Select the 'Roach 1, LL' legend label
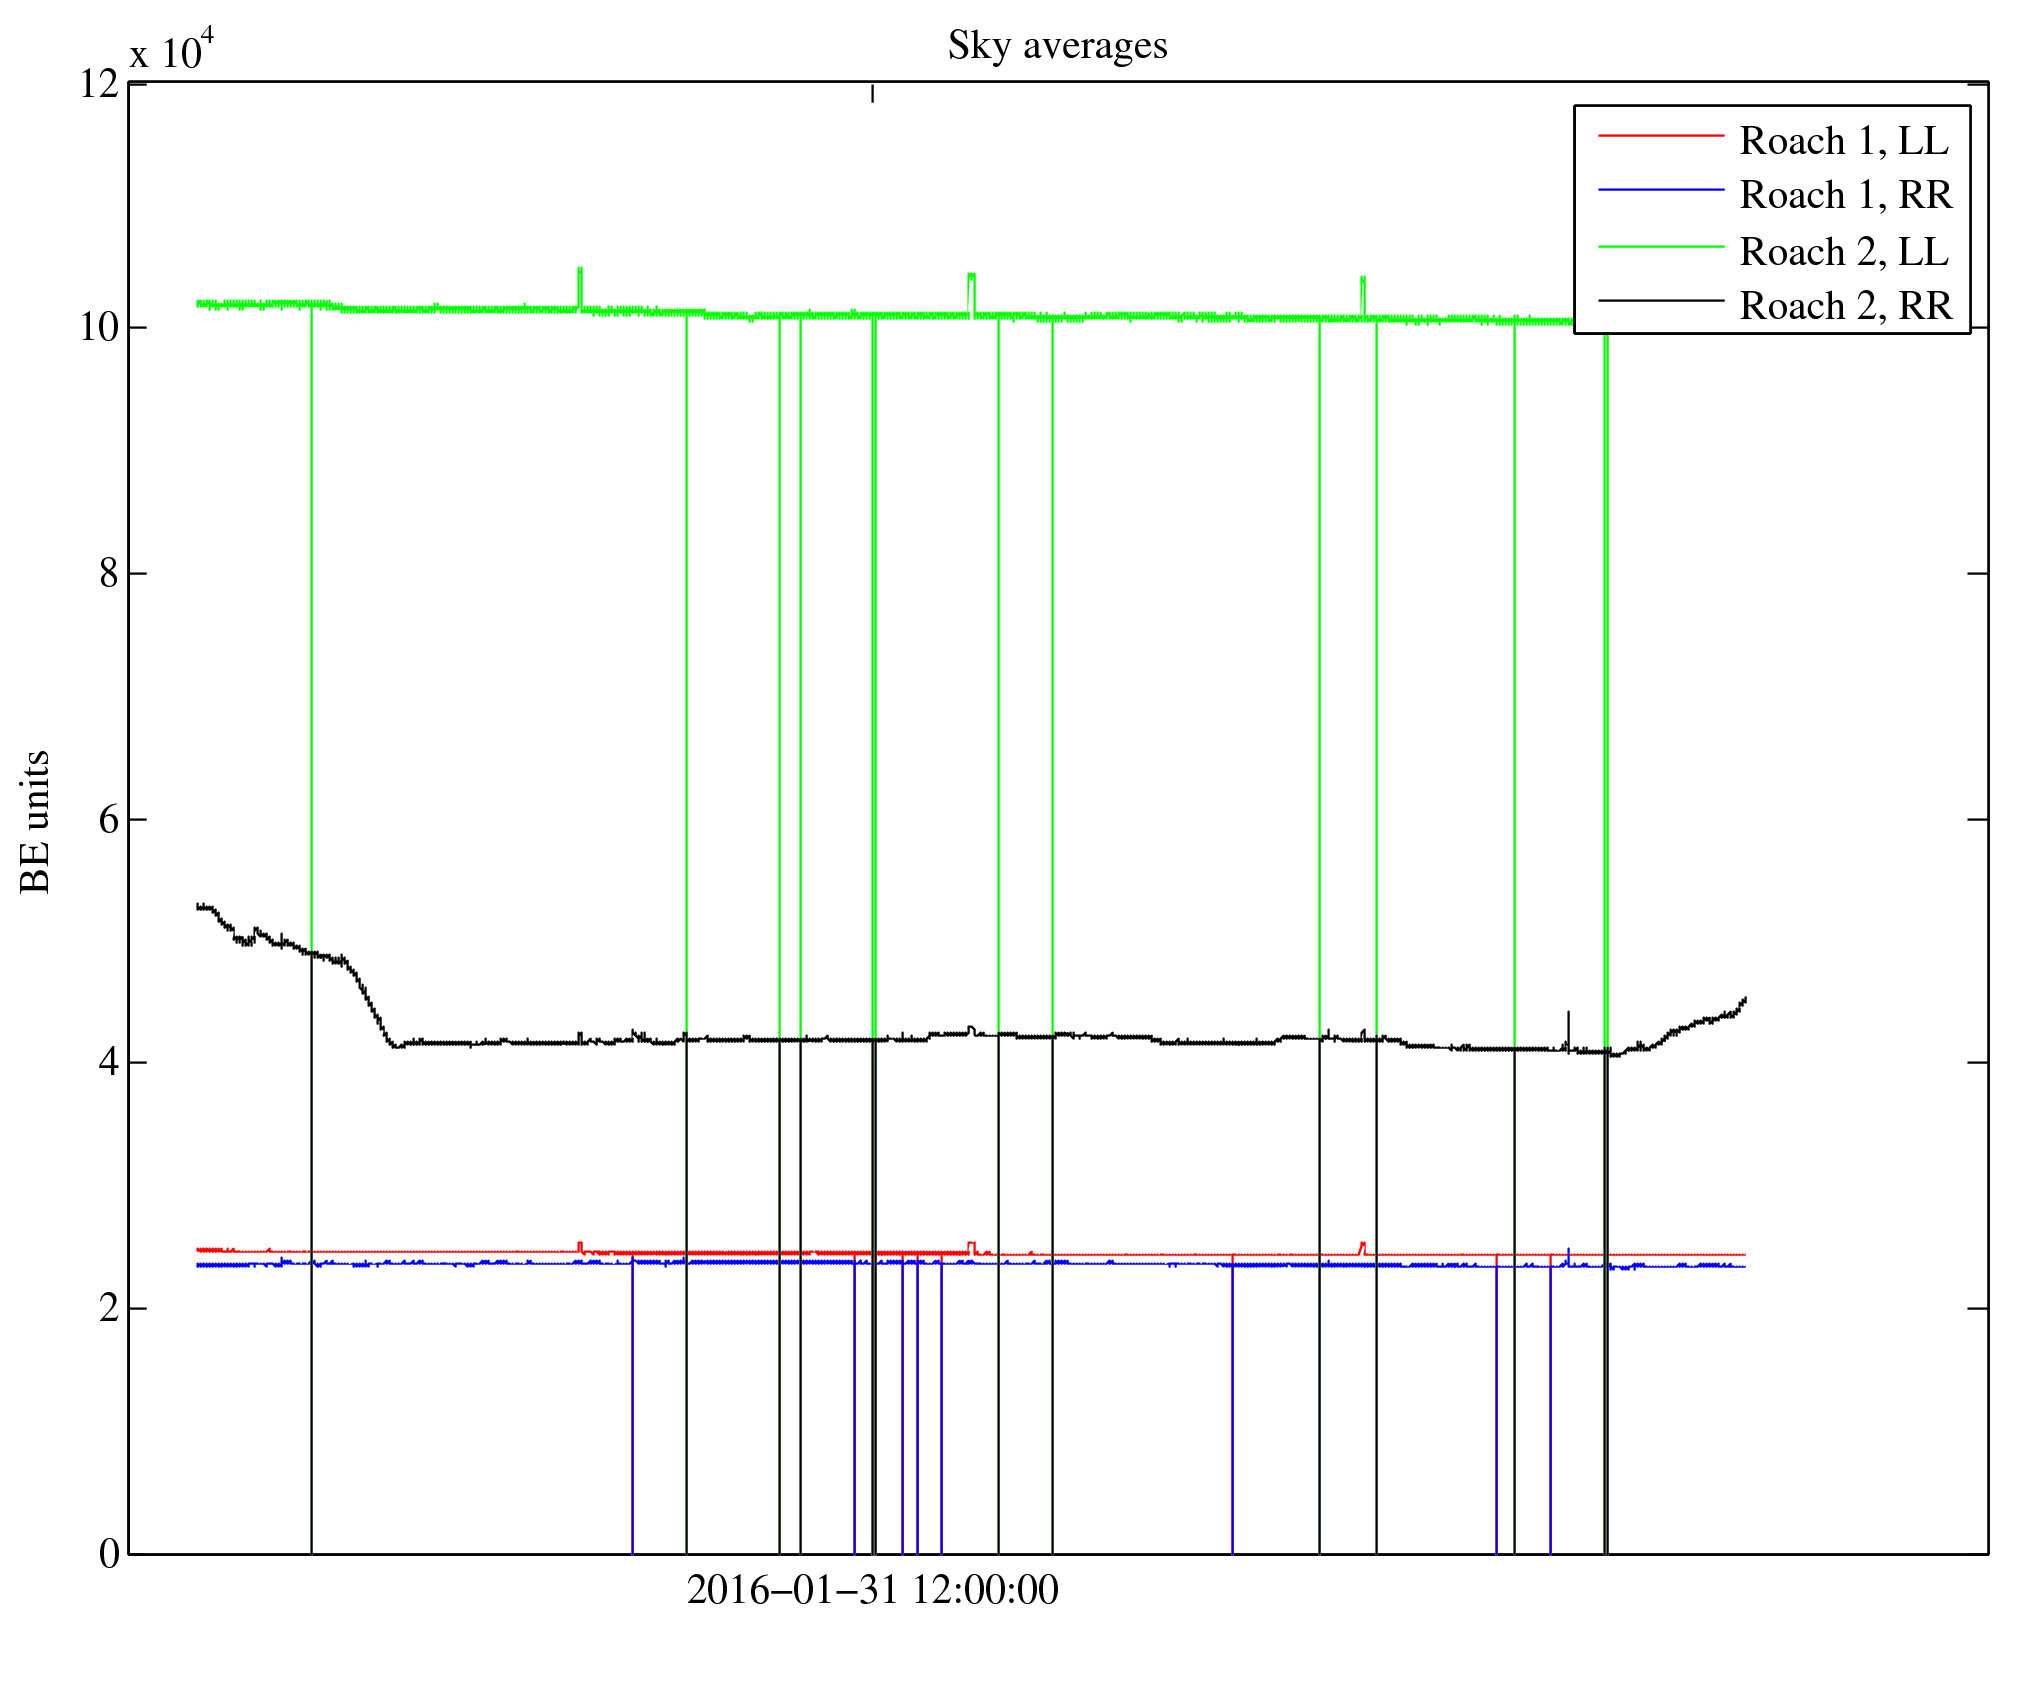2017x1683 pixels. click(1844, 141)
